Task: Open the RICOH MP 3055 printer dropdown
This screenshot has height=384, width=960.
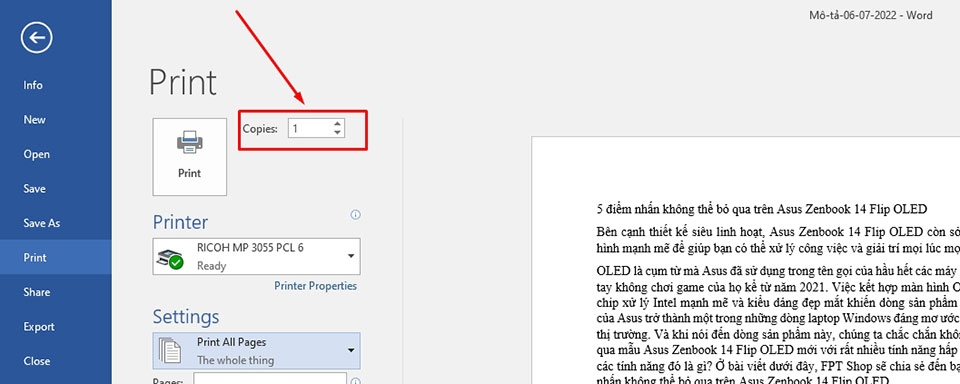Action: [x=257, y=256]
